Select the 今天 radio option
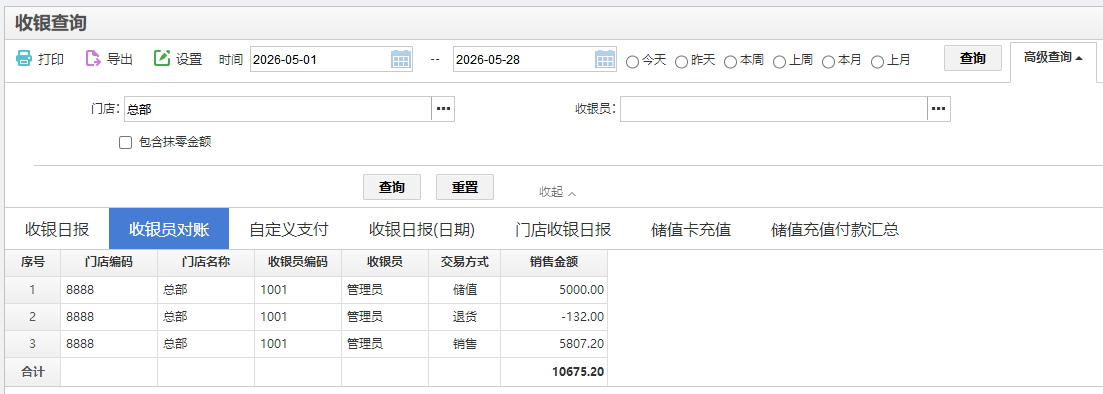Viewport: 1103px width, 394px height. click(632, 62)
